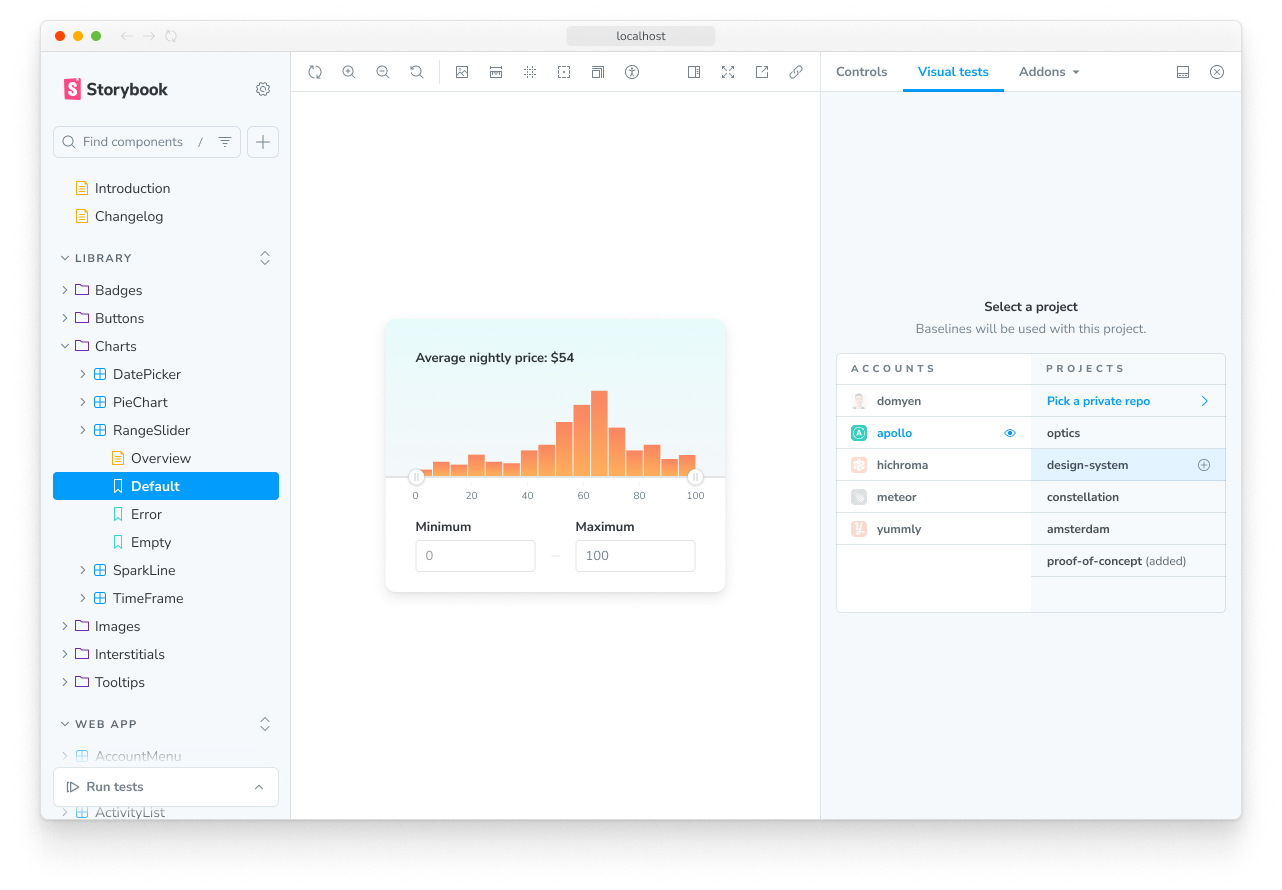Copy story link icon

coord(796,72)
